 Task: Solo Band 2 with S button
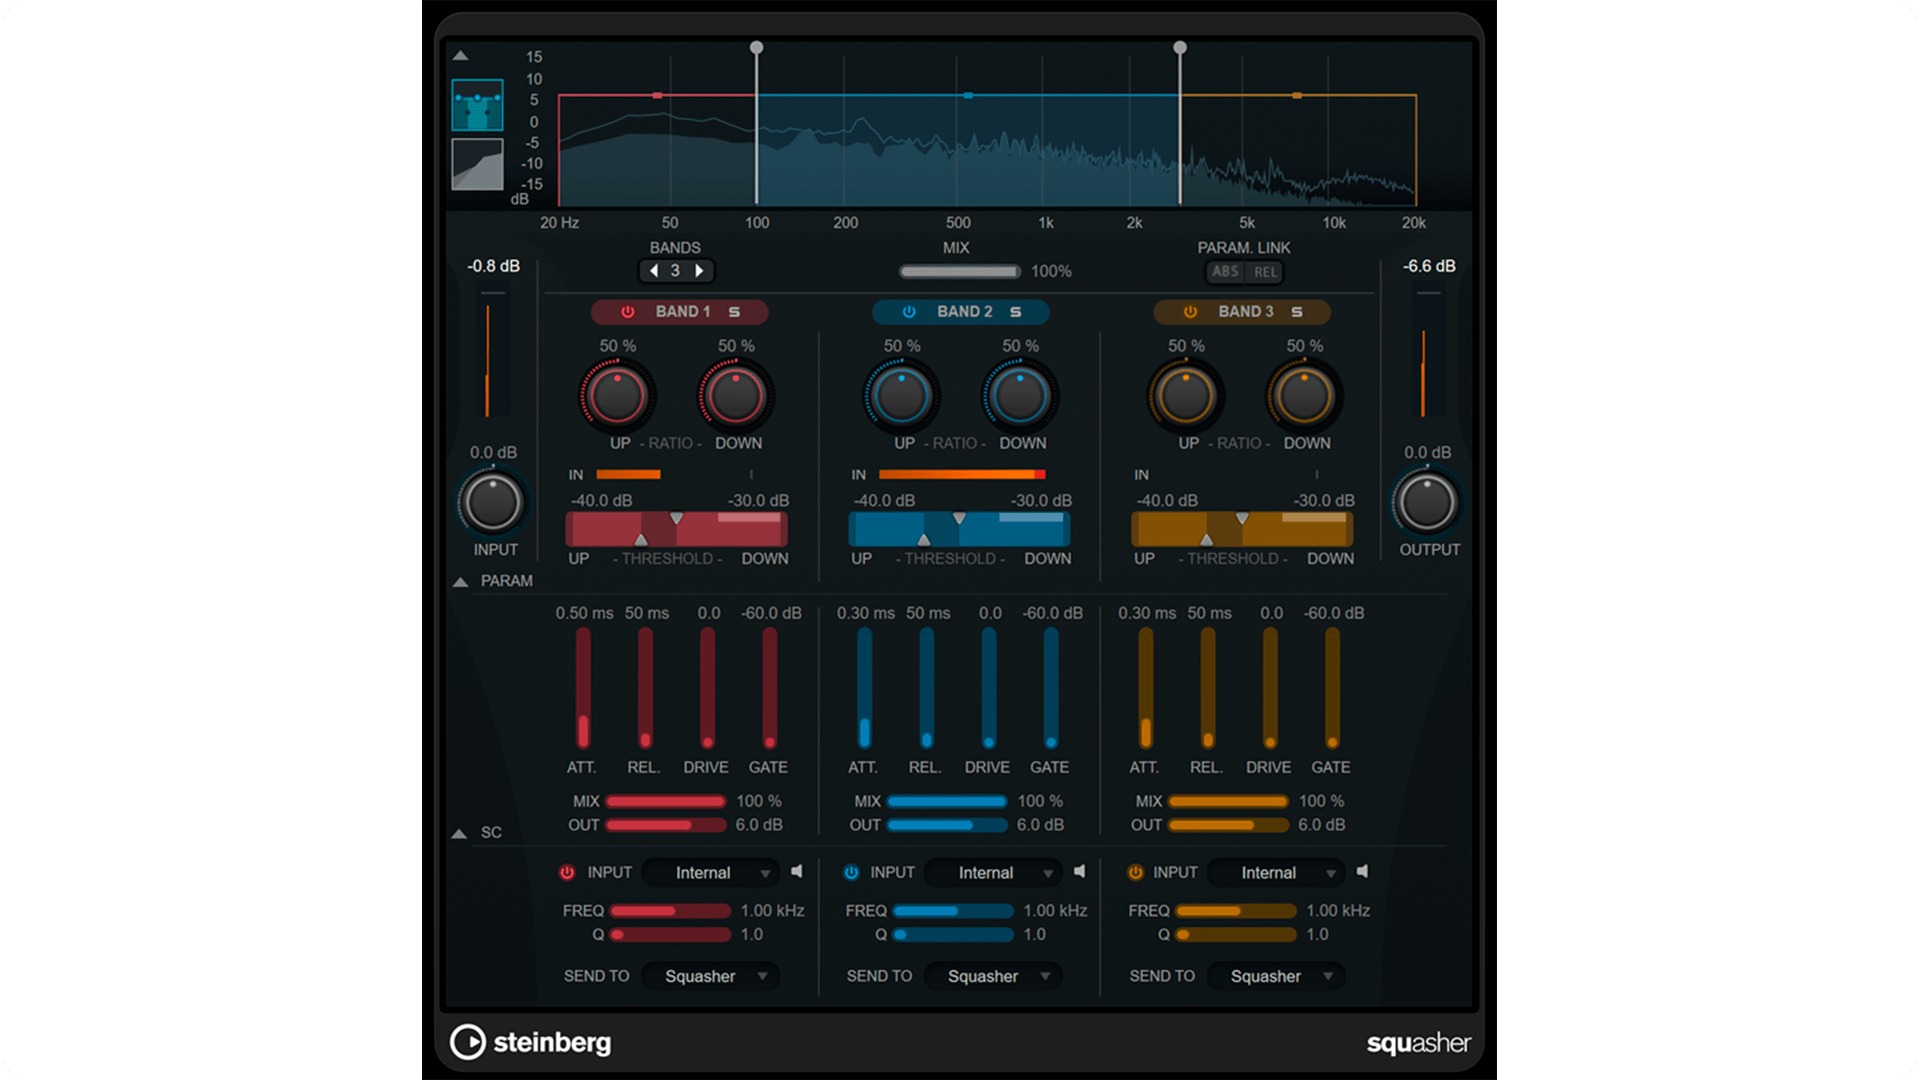click(1015, 312)
